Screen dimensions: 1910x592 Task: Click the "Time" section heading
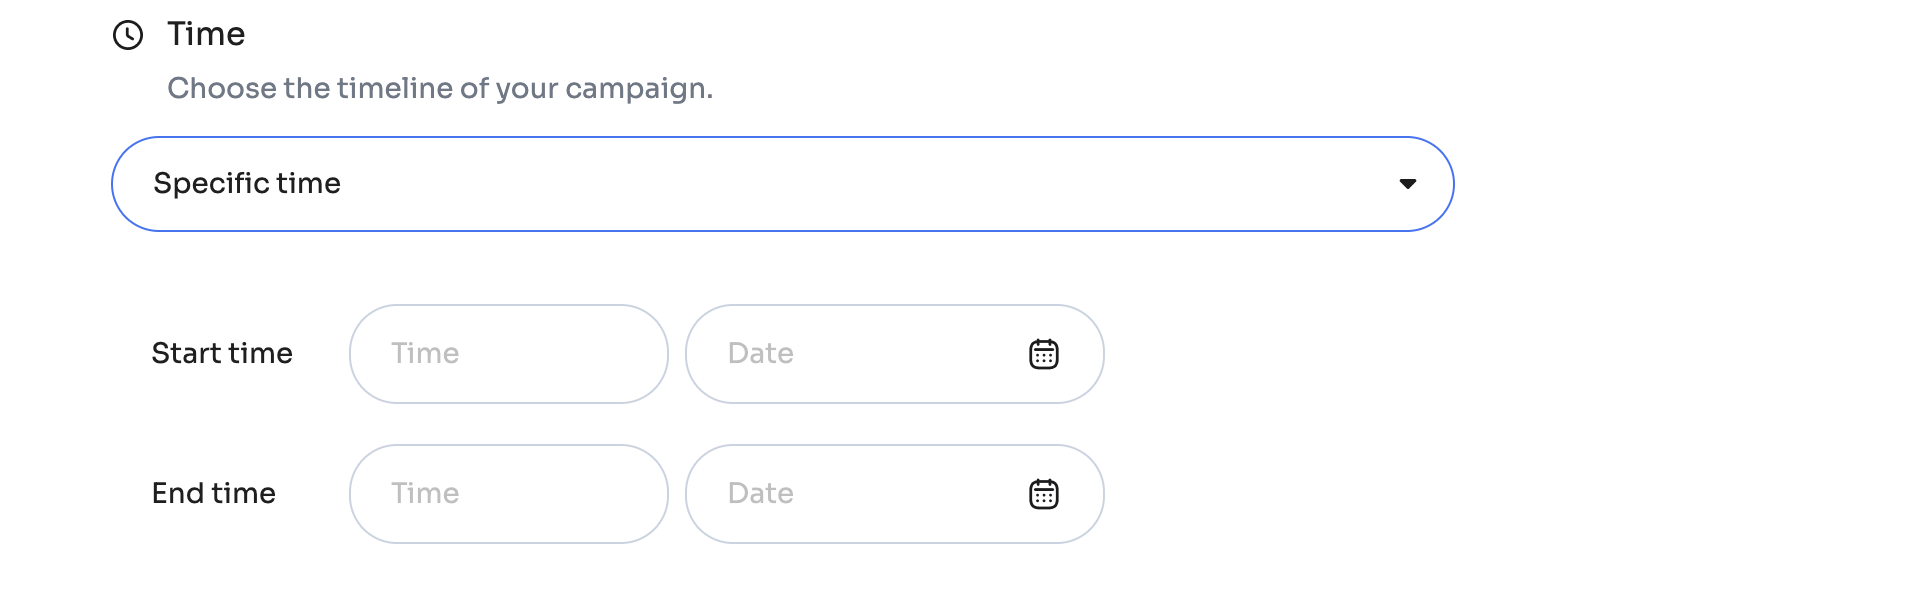point(206,35)
